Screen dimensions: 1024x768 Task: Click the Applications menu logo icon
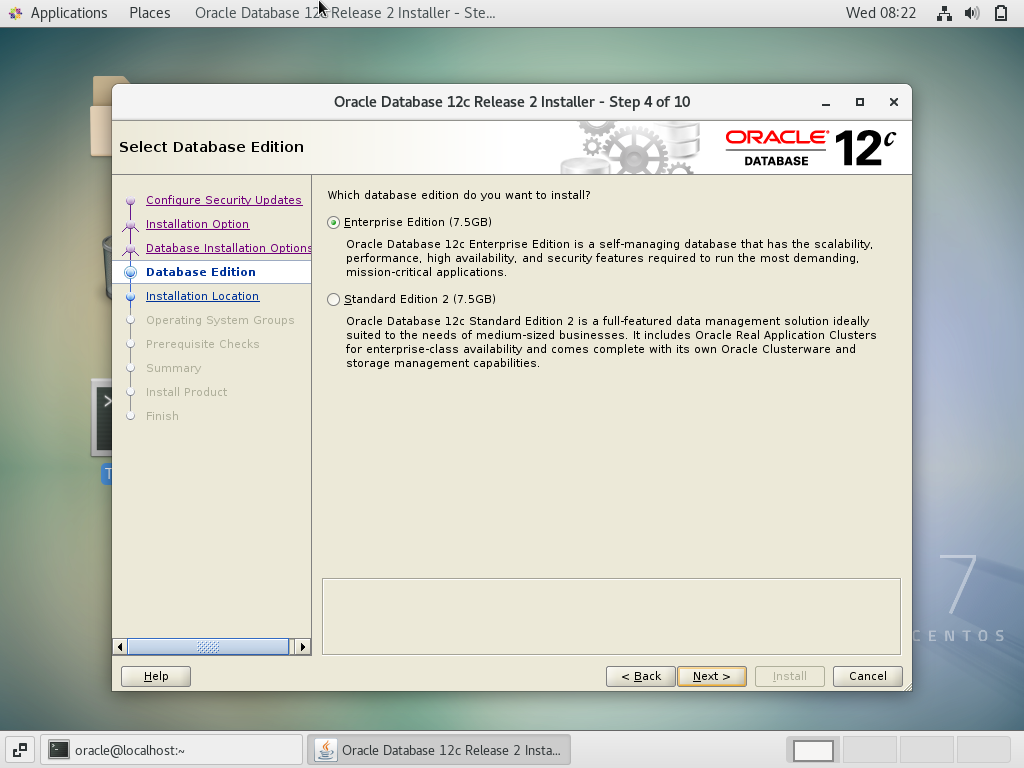click(15, 13)
